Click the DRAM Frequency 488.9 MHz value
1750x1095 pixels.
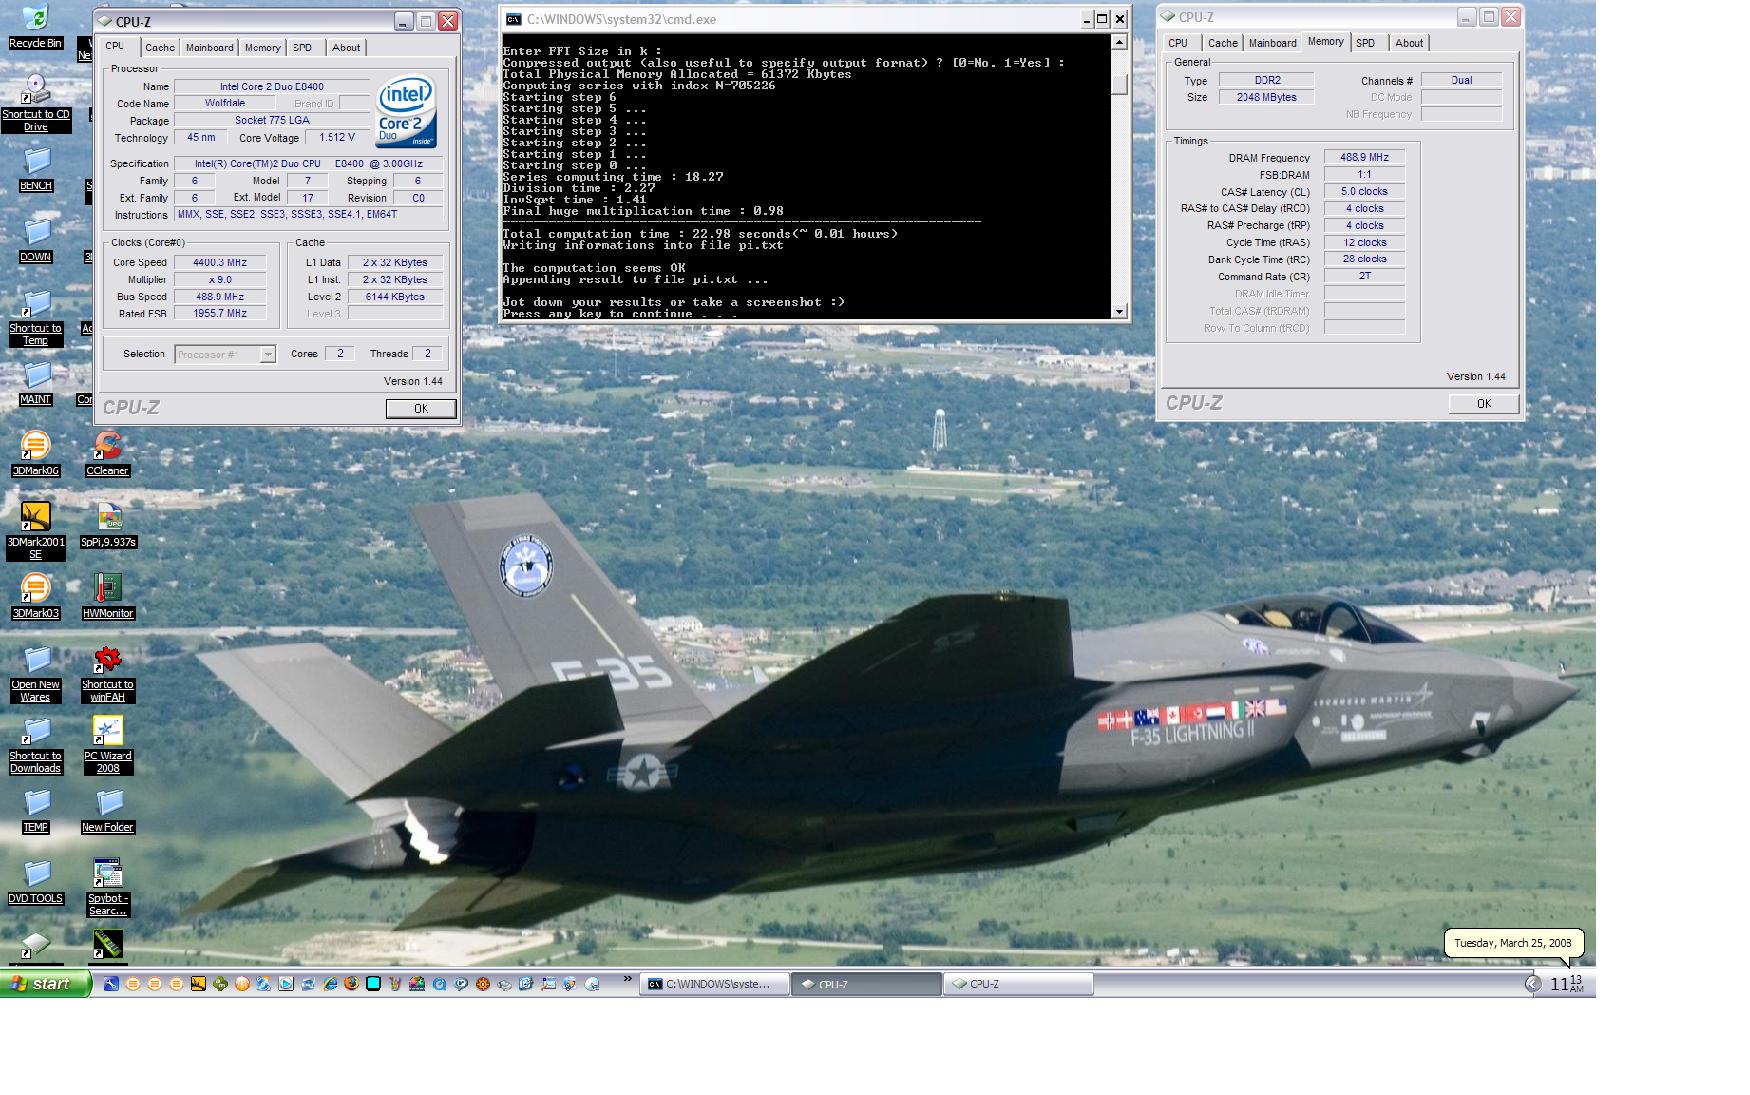pos(1364,157)
